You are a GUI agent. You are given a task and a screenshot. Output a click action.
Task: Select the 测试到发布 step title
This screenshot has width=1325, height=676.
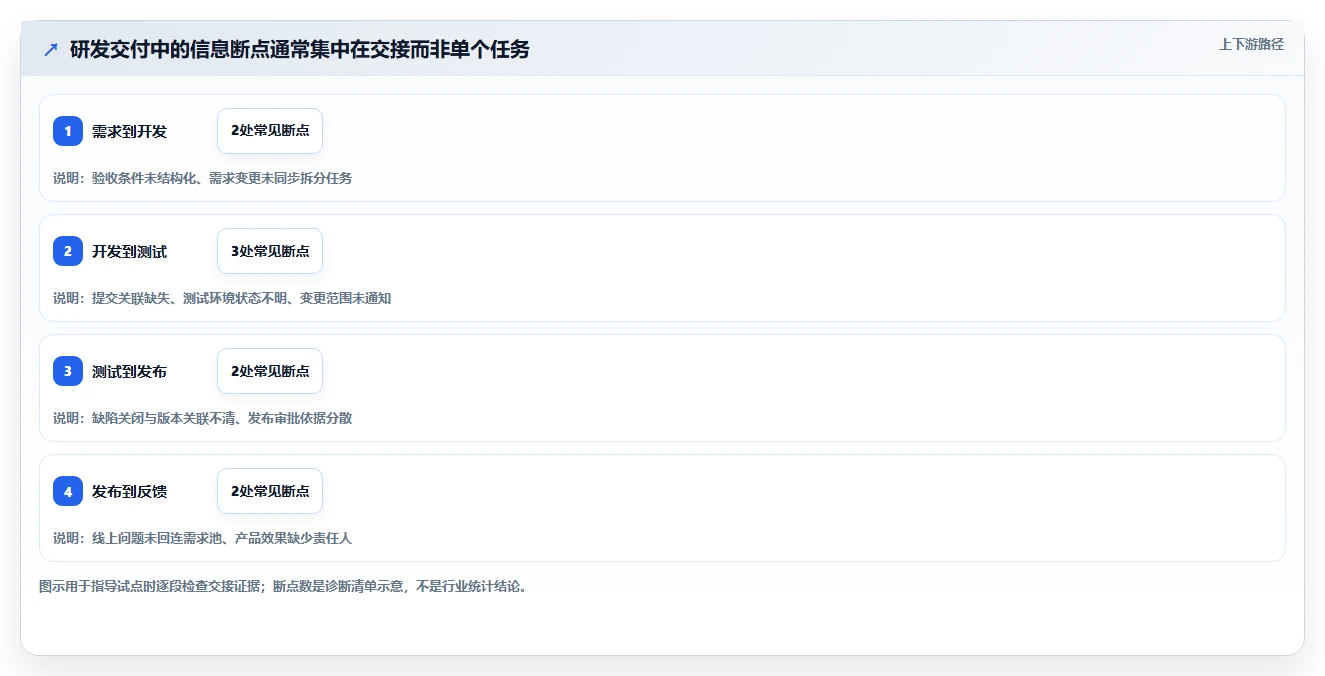point(129,371)
